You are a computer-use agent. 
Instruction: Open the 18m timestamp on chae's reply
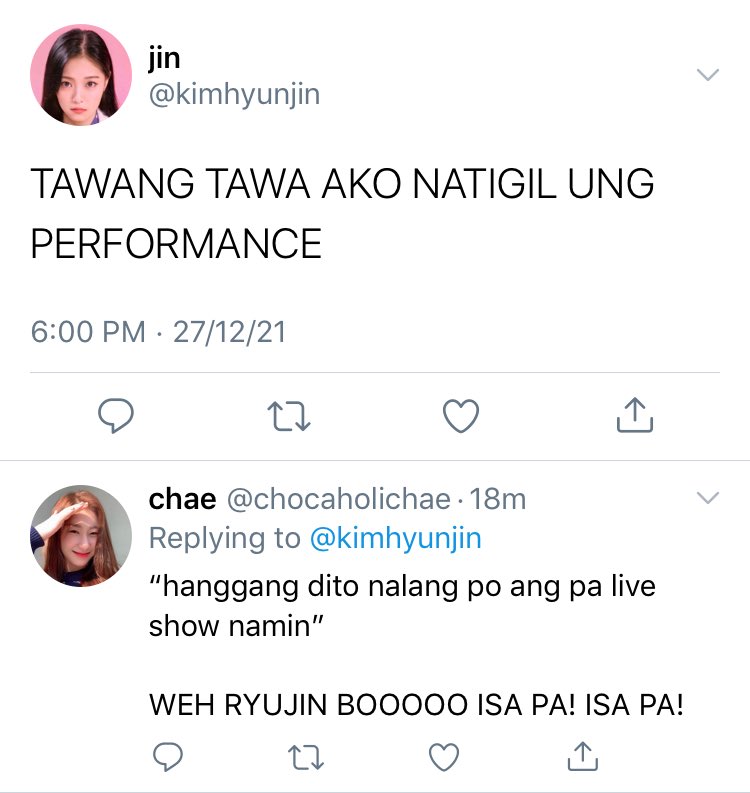pyautogui.click(x=498, y=499)
